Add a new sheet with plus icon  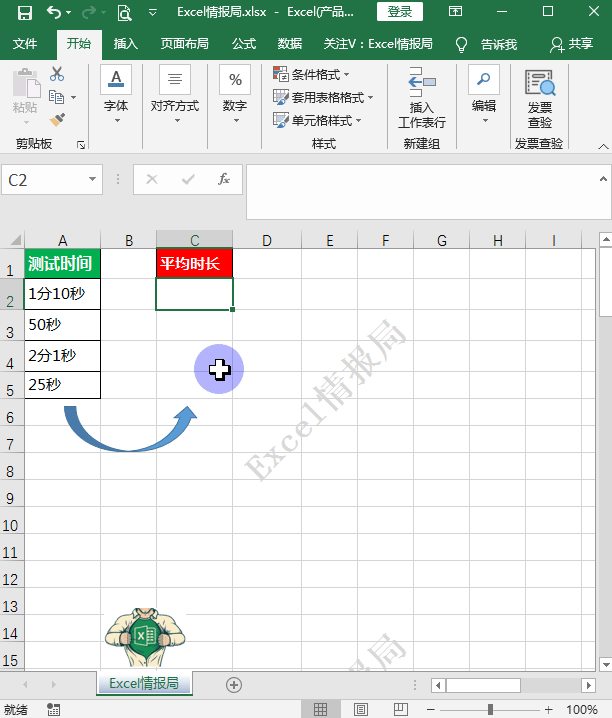tap(234, 685)
